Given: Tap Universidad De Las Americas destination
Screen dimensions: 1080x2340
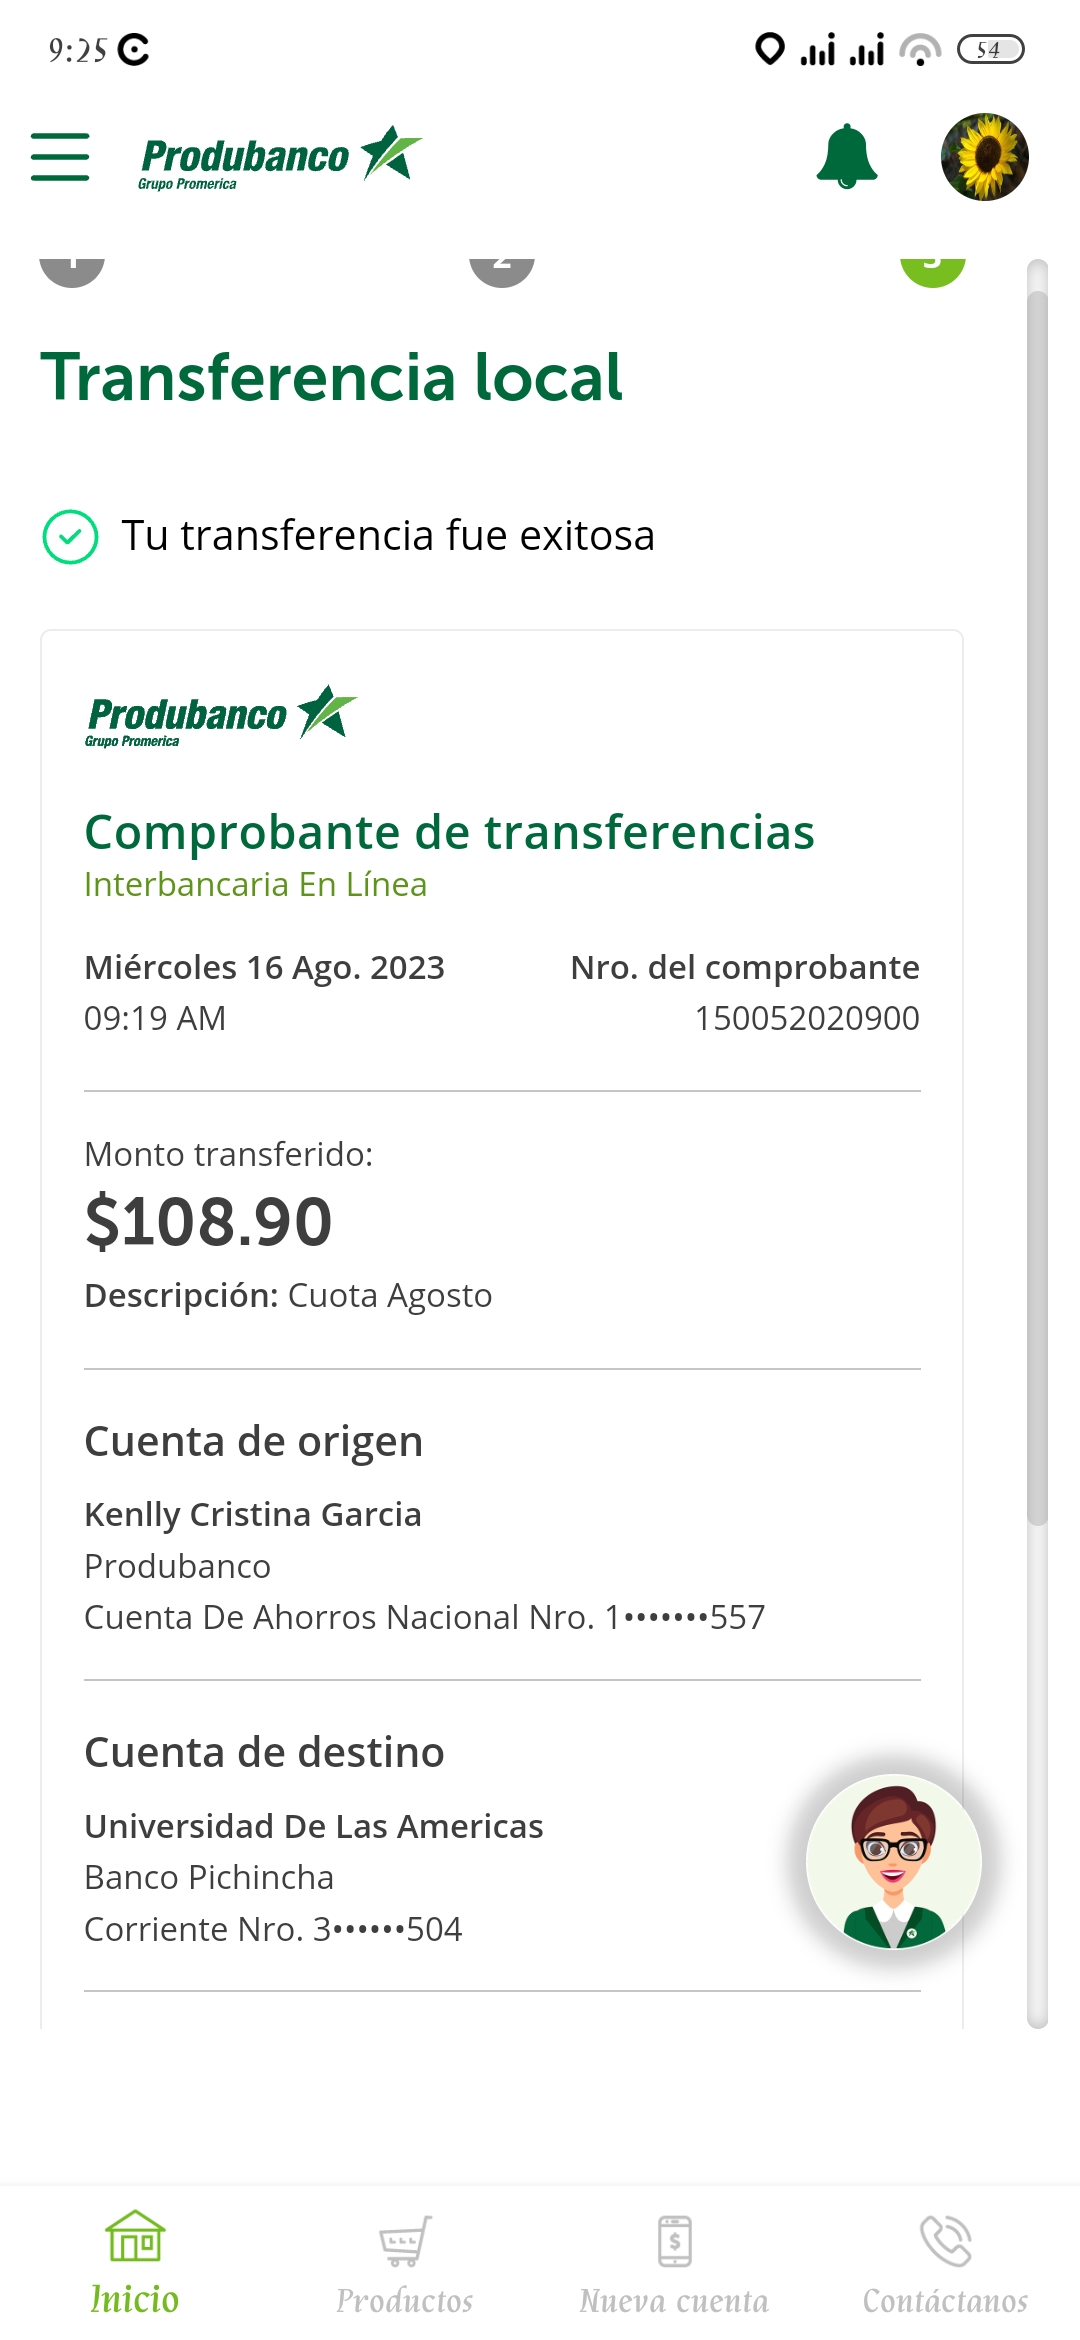Looking at the screenshot, I should [313, 1826].
